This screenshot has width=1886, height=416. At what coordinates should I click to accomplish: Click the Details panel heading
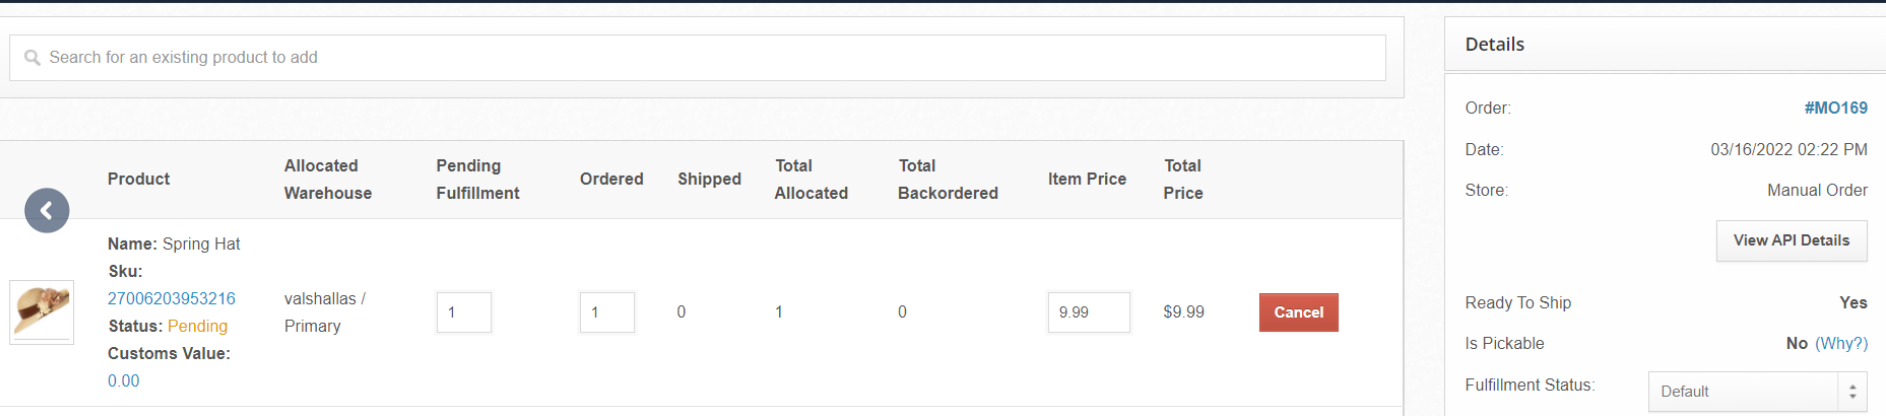pyautogui.click(x=1495, y=44)
